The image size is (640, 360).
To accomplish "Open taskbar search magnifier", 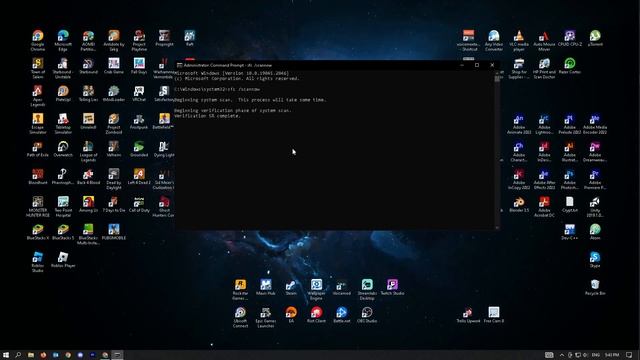I will [x=18, y=355].
